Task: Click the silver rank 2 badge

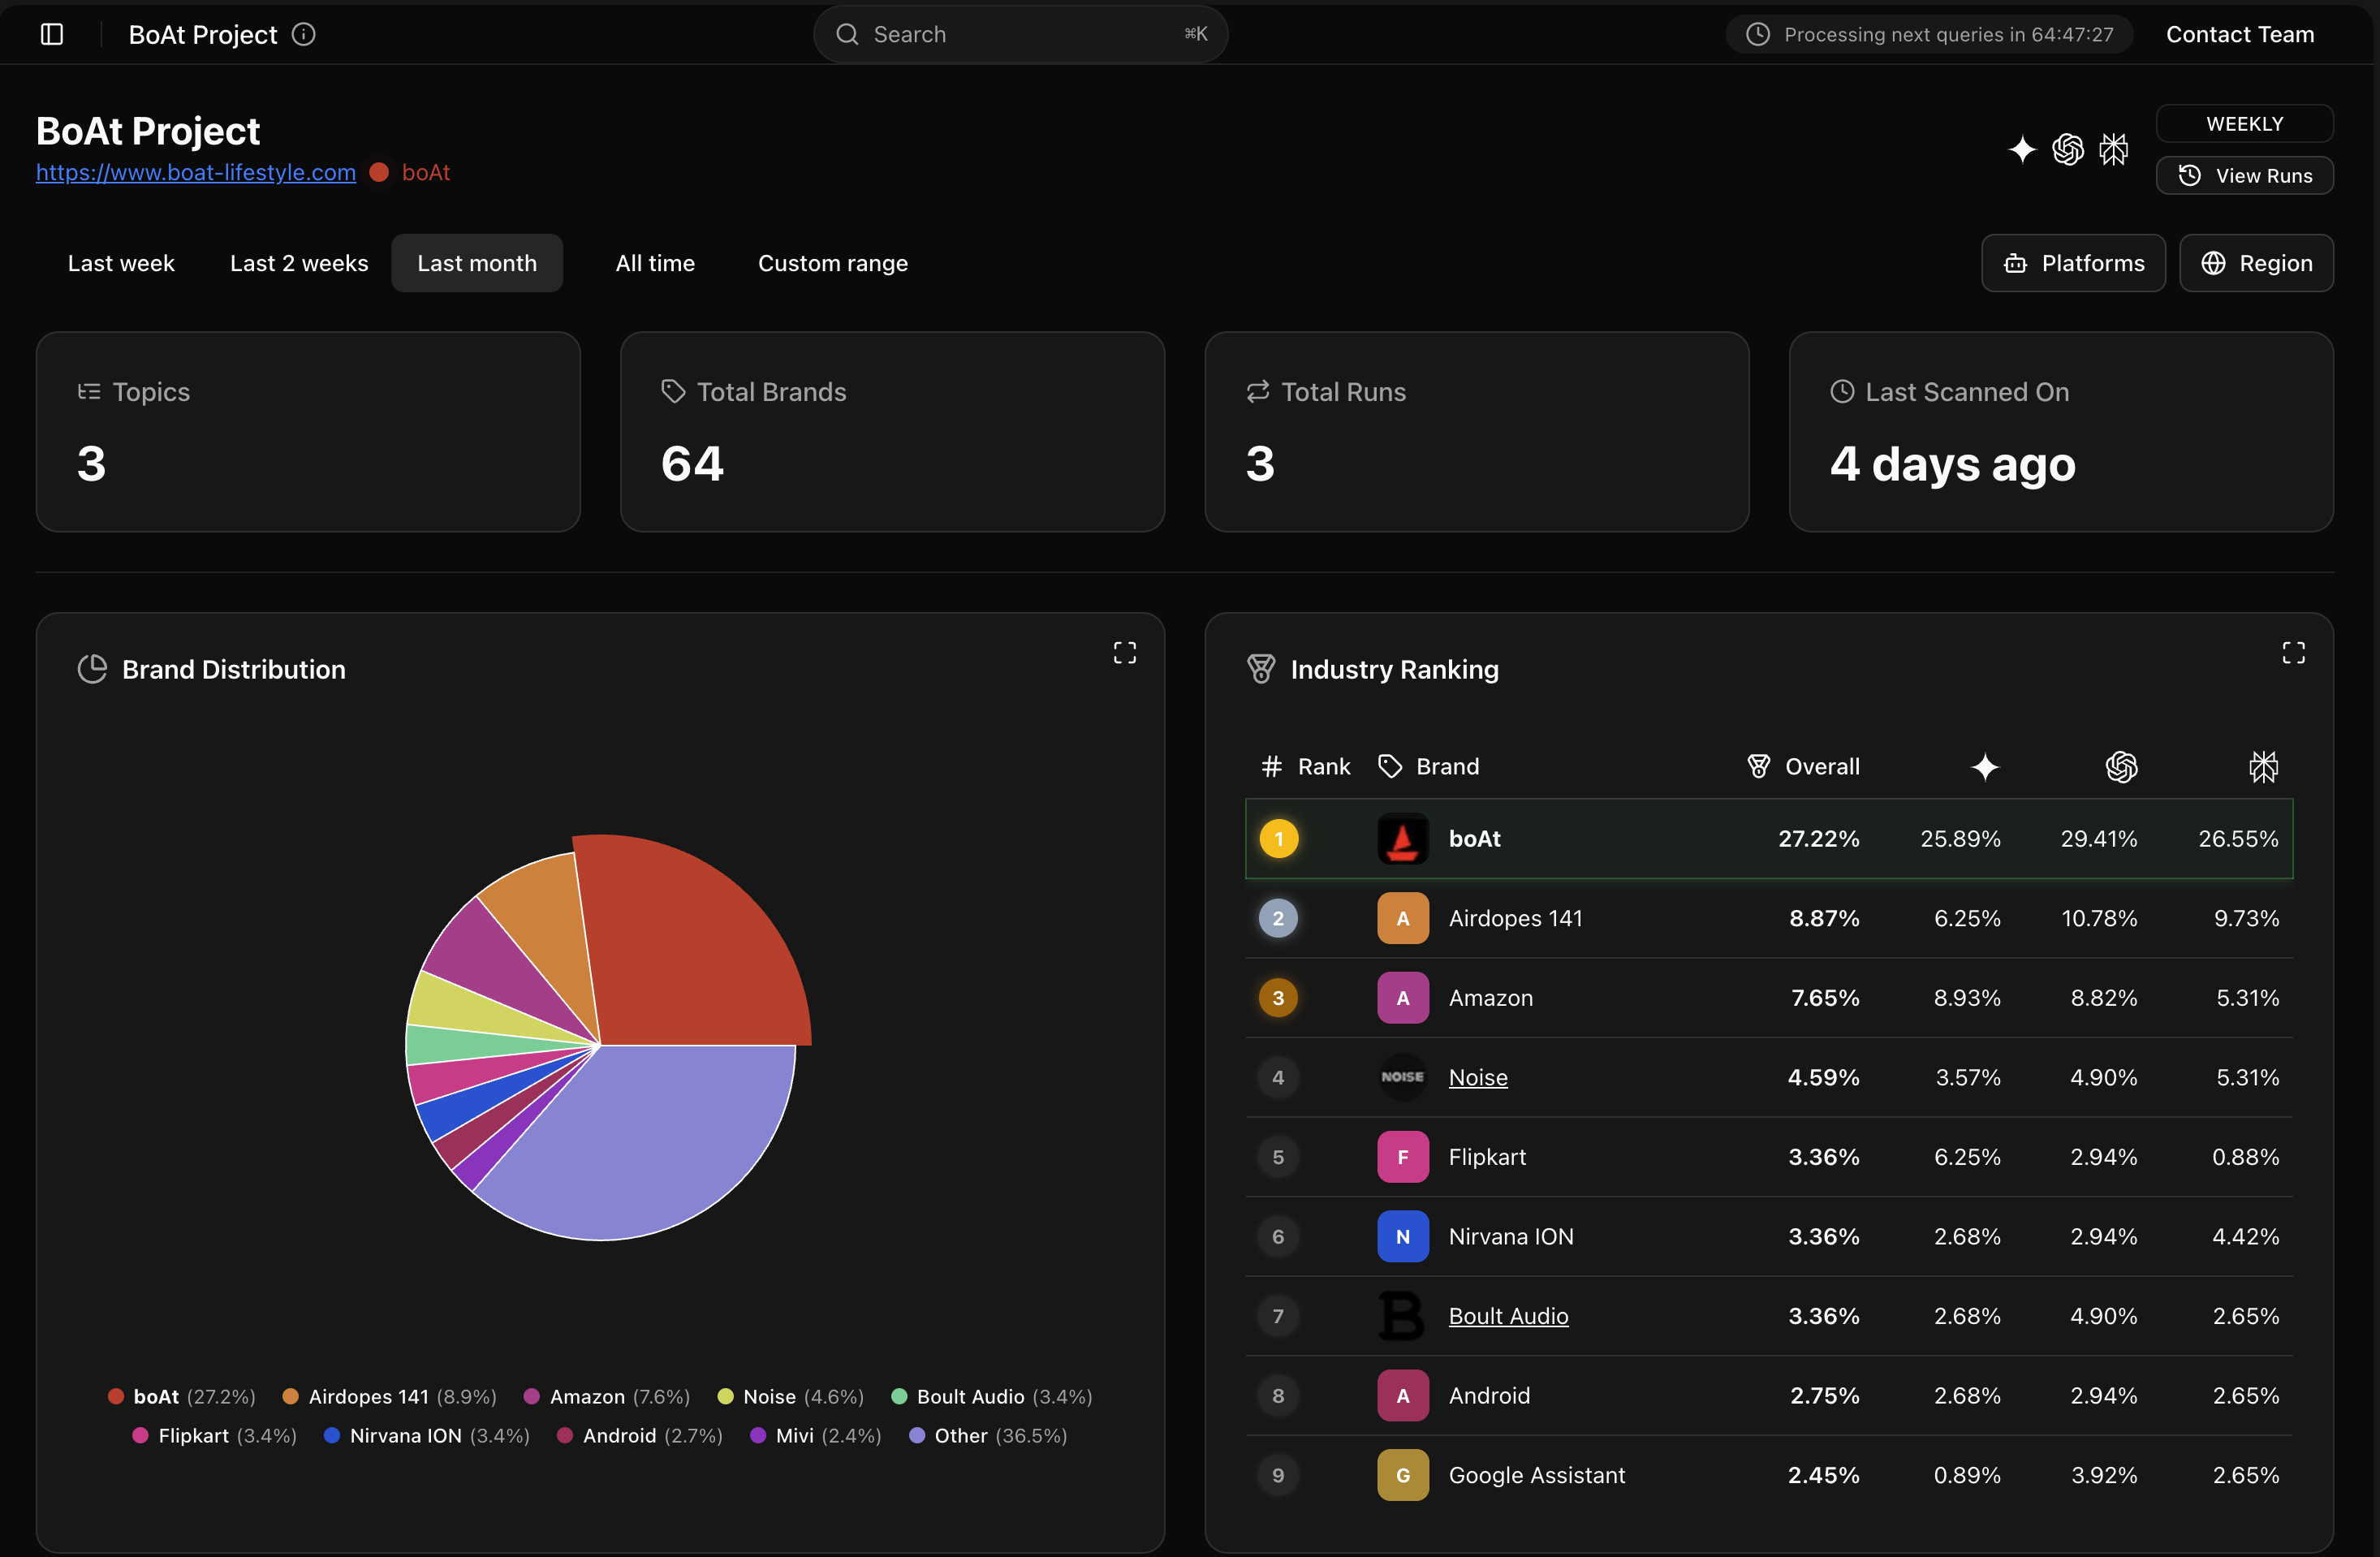Action: [x=1278, y=918]
